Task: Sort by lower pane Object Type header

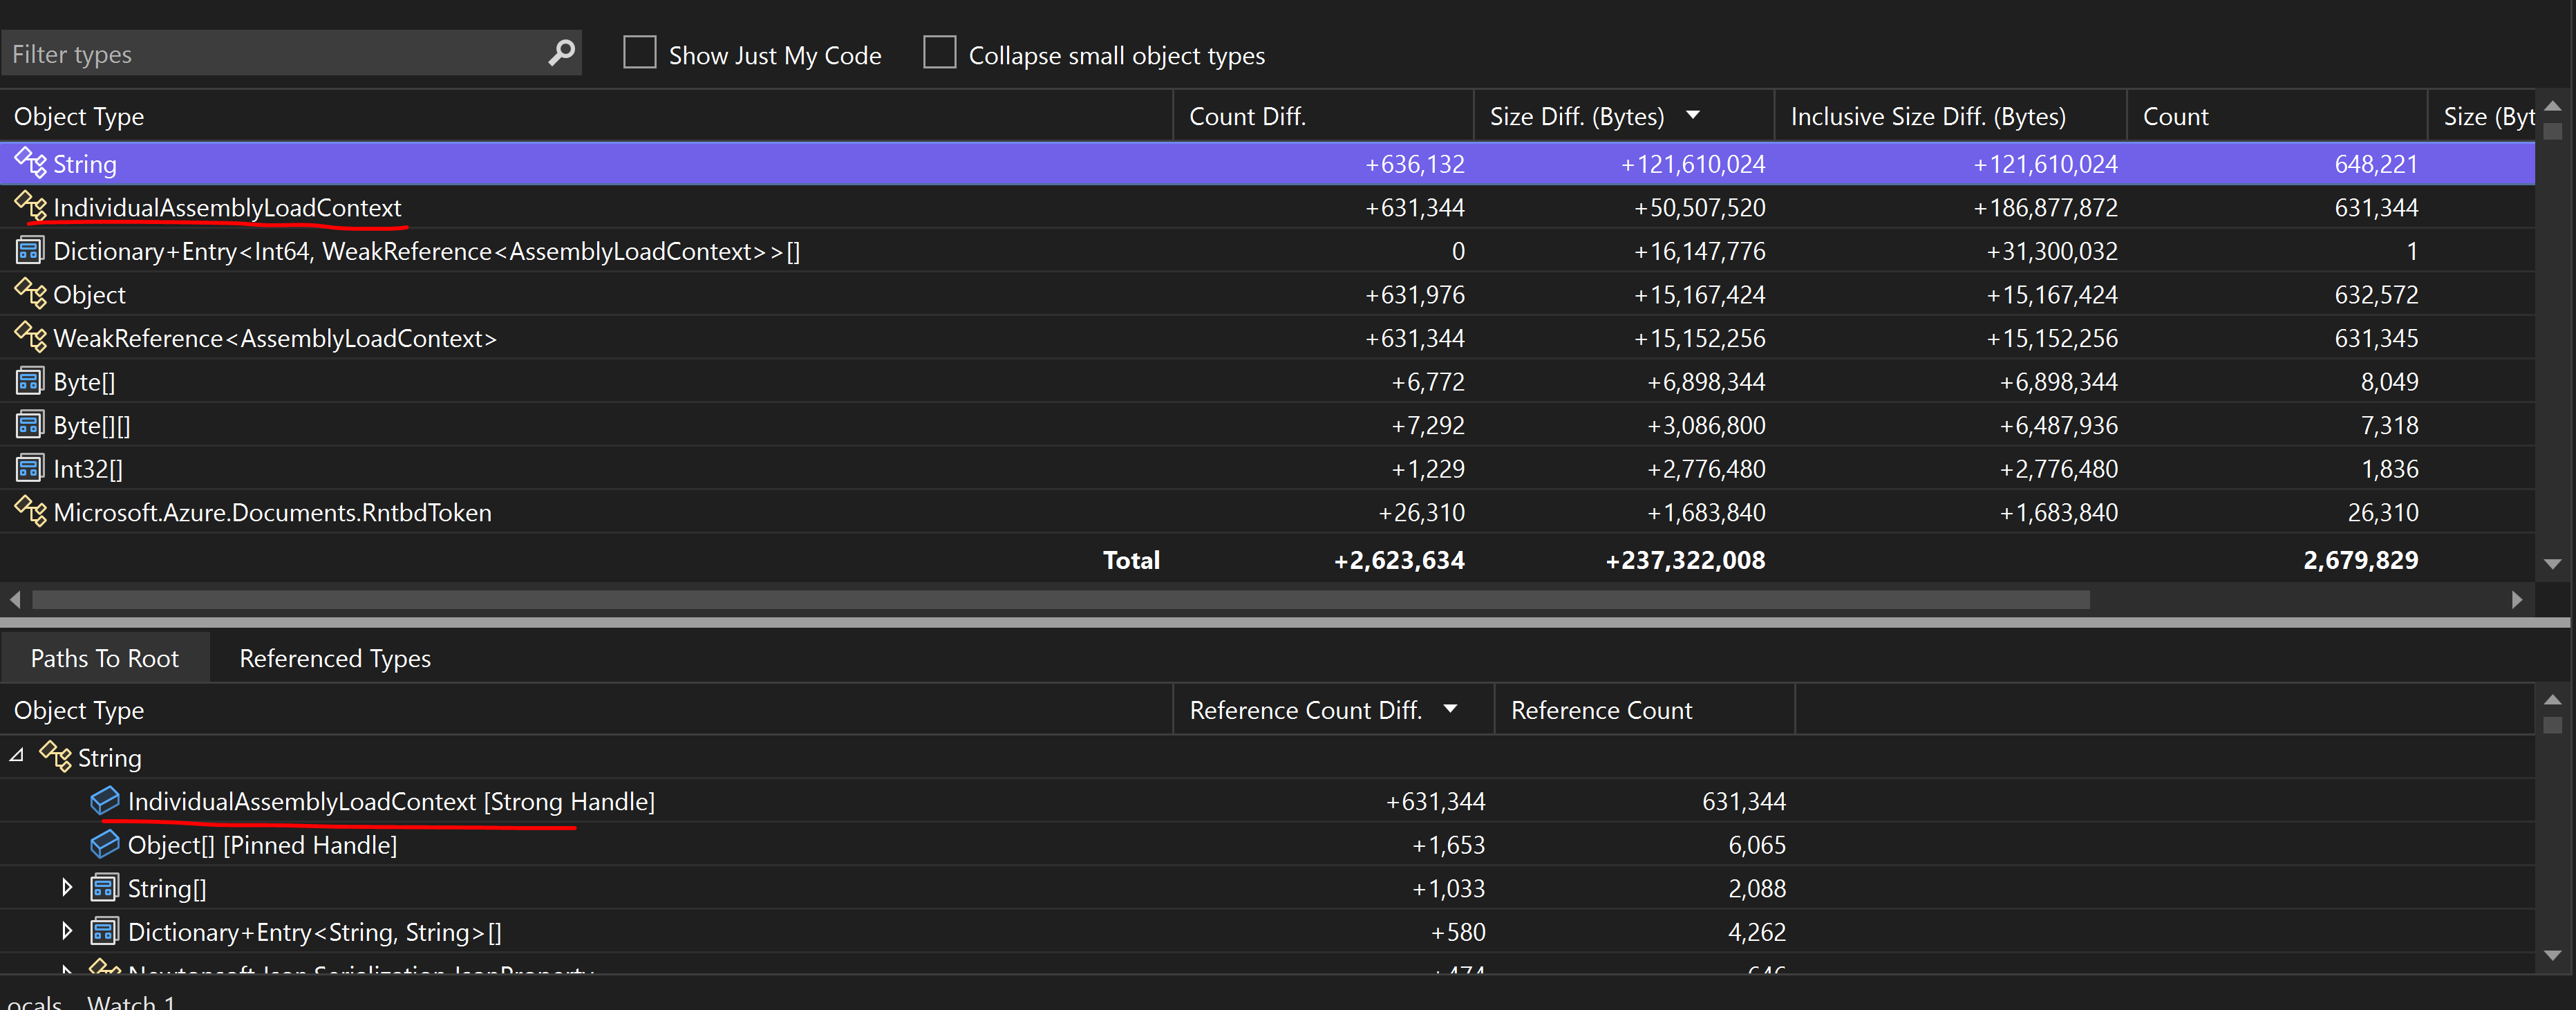Action: (586, 710)
